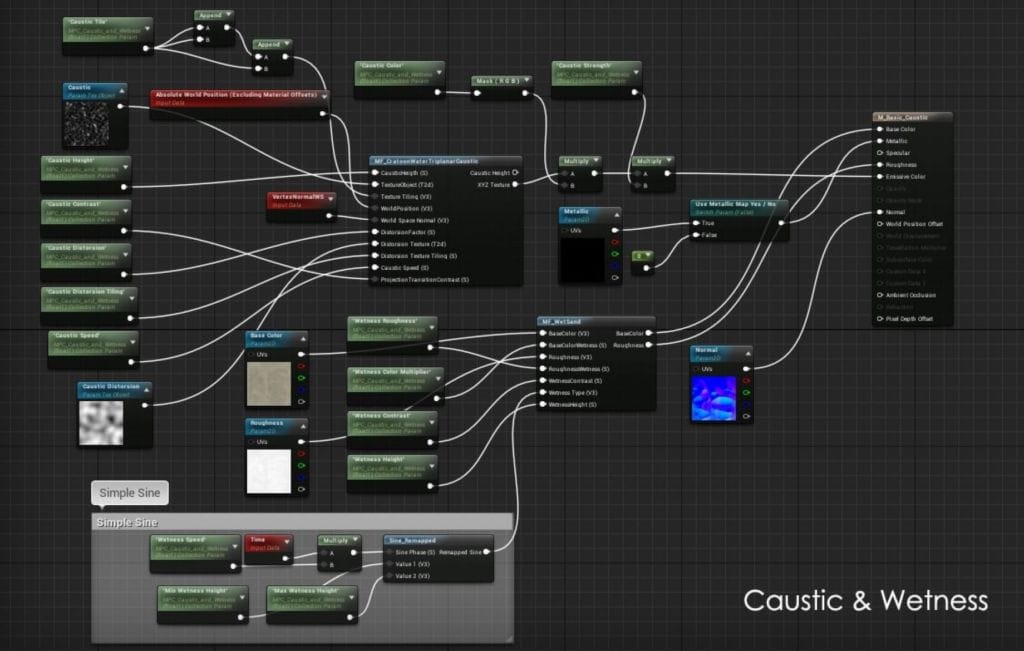Click the False pin on Use Metallic Map switch

[x=696, y=235]
